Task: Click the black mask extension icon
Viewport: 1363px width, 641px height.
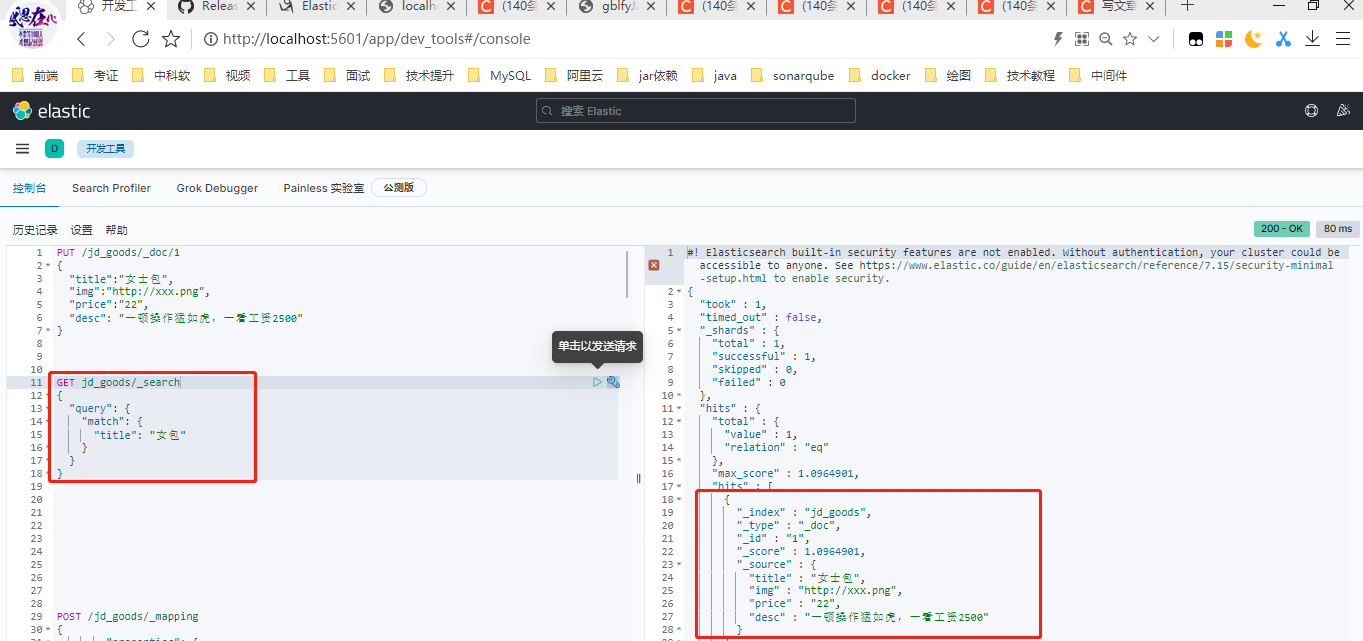Action: (1195, 39)
